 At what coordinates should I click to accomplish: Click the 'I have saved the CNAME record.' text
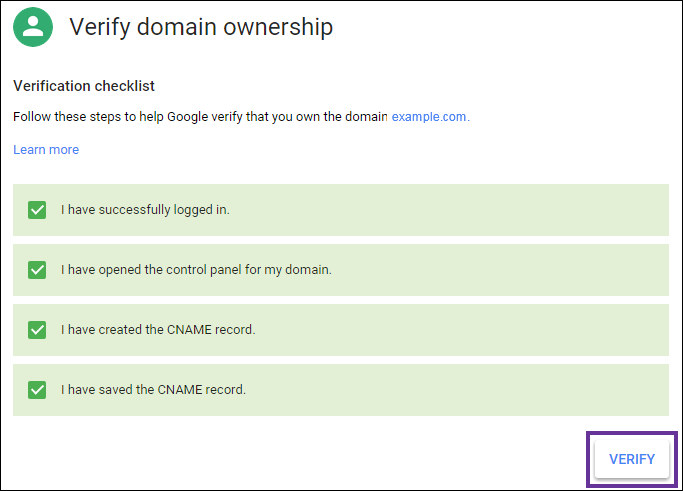pyautogui.click(x=153, y=390)
